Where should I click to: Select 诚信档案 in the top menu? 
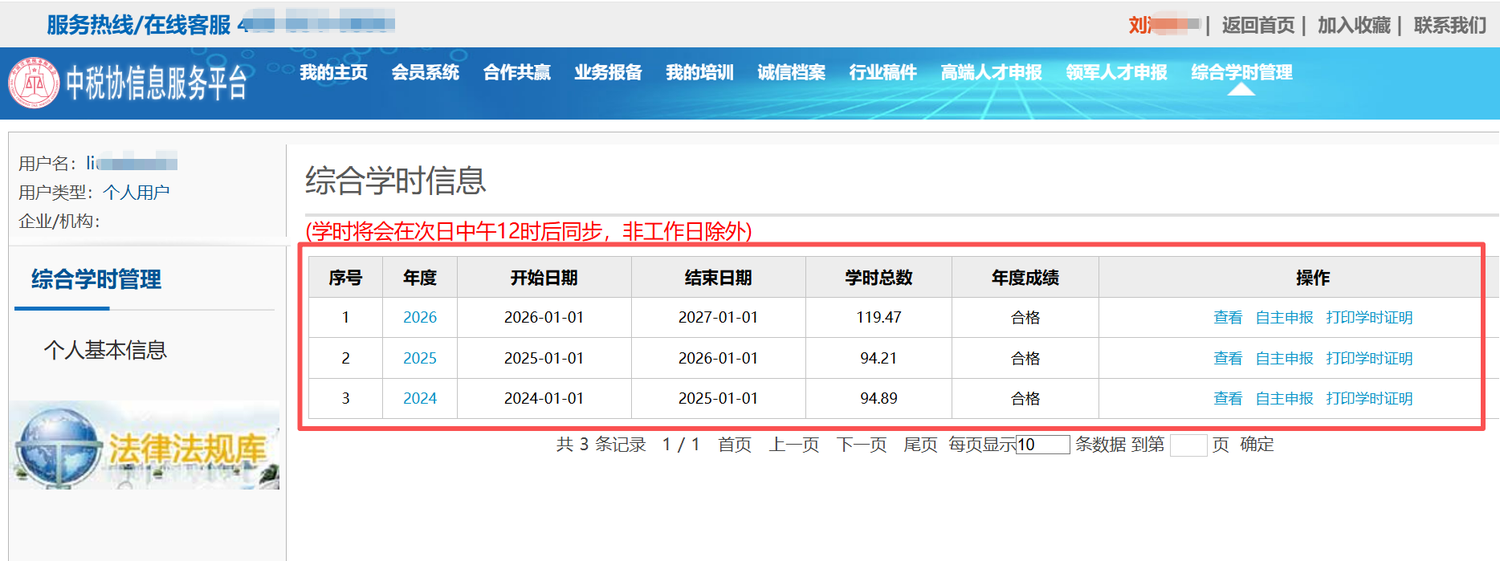[791, 72]
